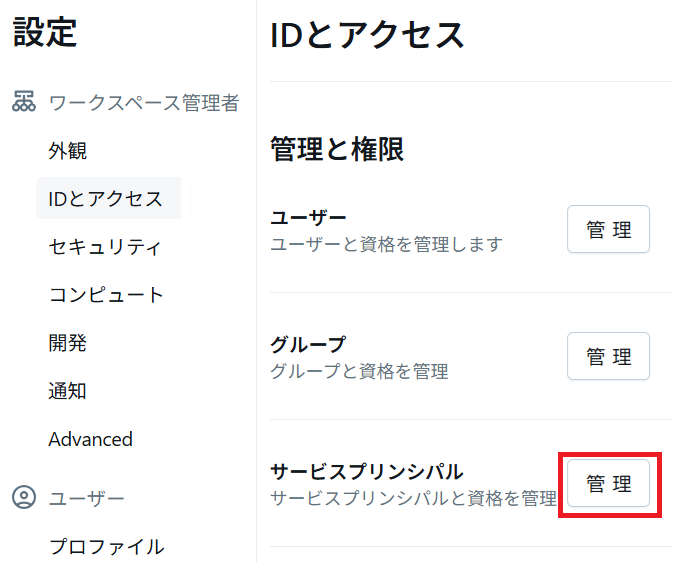
Task: Click description グループと資格を管理
Action: pos(359,371)
